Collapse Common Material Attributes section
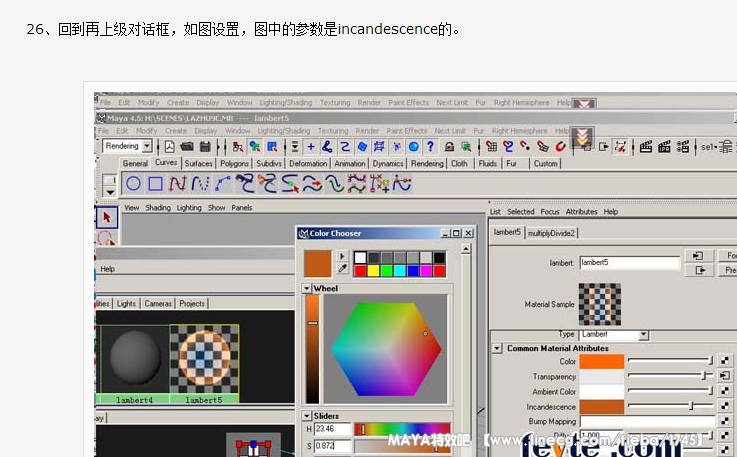The image size is (737, 457). tap(498, 348)
